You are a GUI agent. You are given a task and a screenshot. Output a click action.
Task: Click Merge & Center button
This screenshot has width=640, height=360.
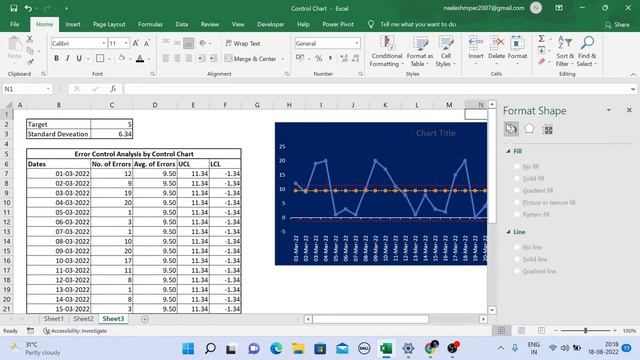(x=250, y=59)
